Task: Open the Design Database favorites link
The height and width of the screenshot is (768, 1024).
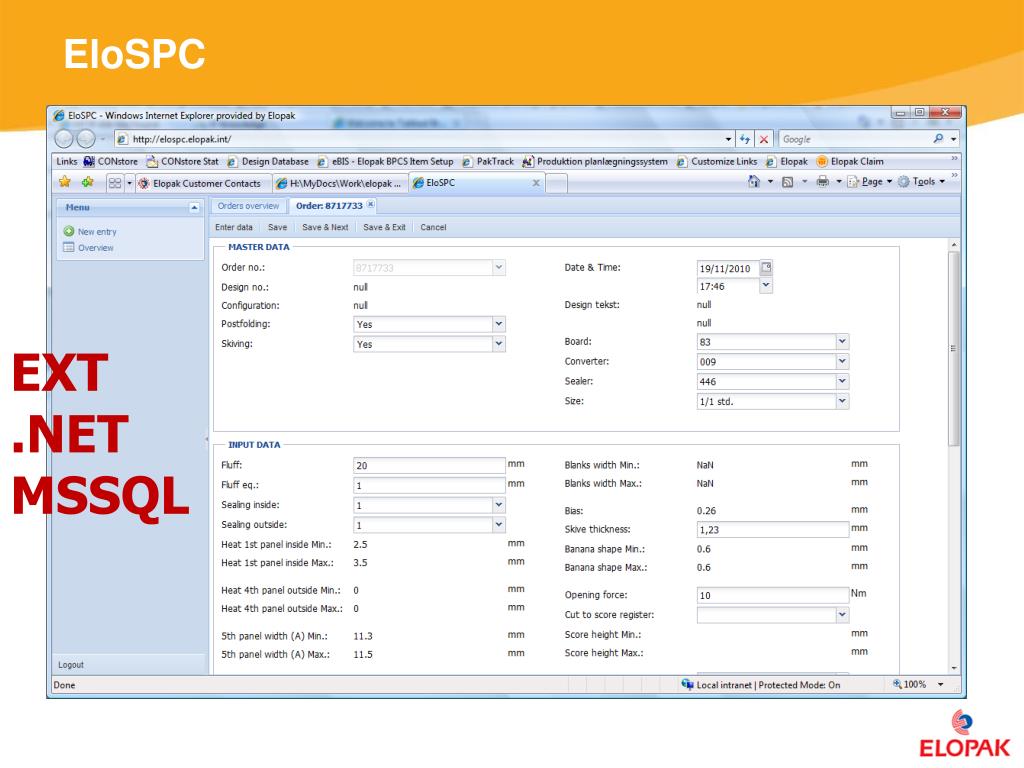Action: coord(268,161)
